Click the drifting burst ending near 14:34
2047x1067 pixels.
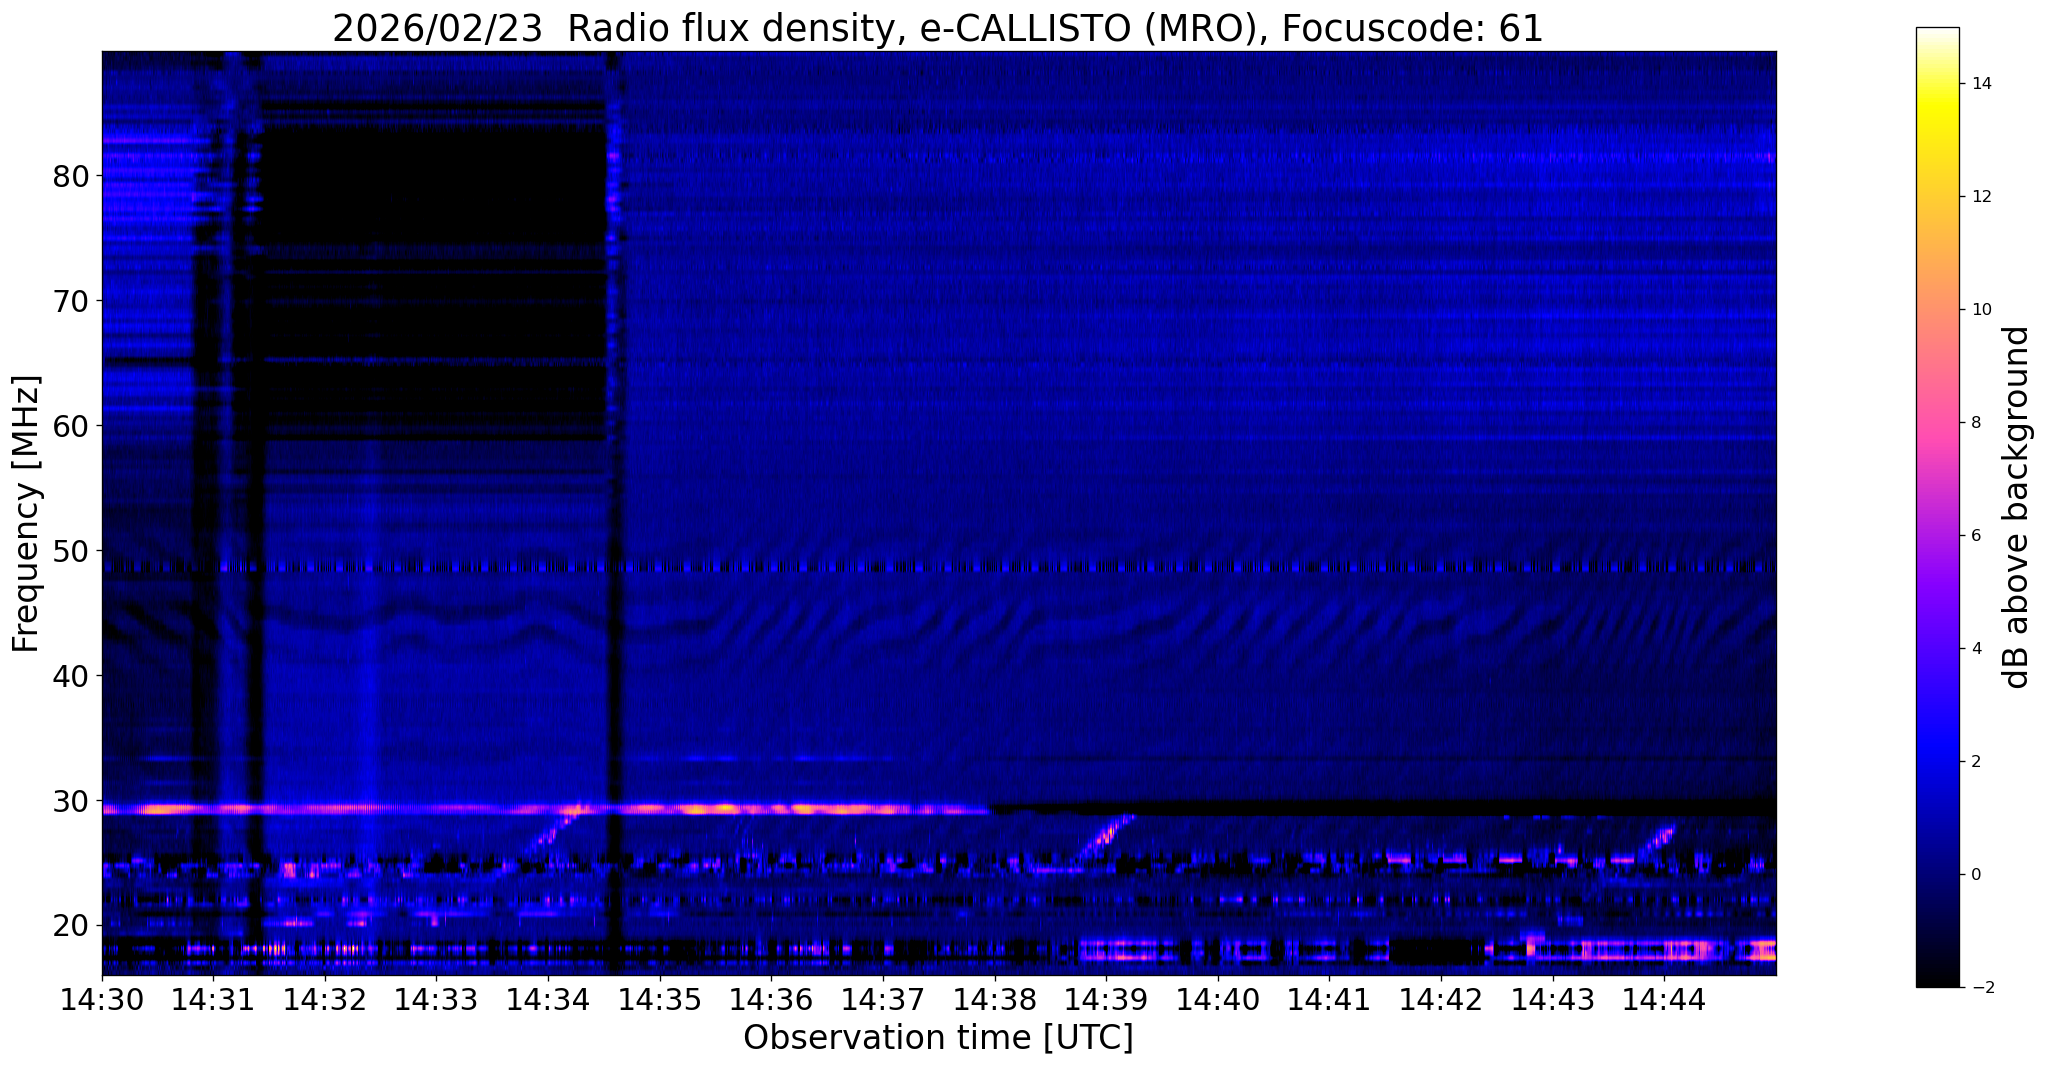553,829
